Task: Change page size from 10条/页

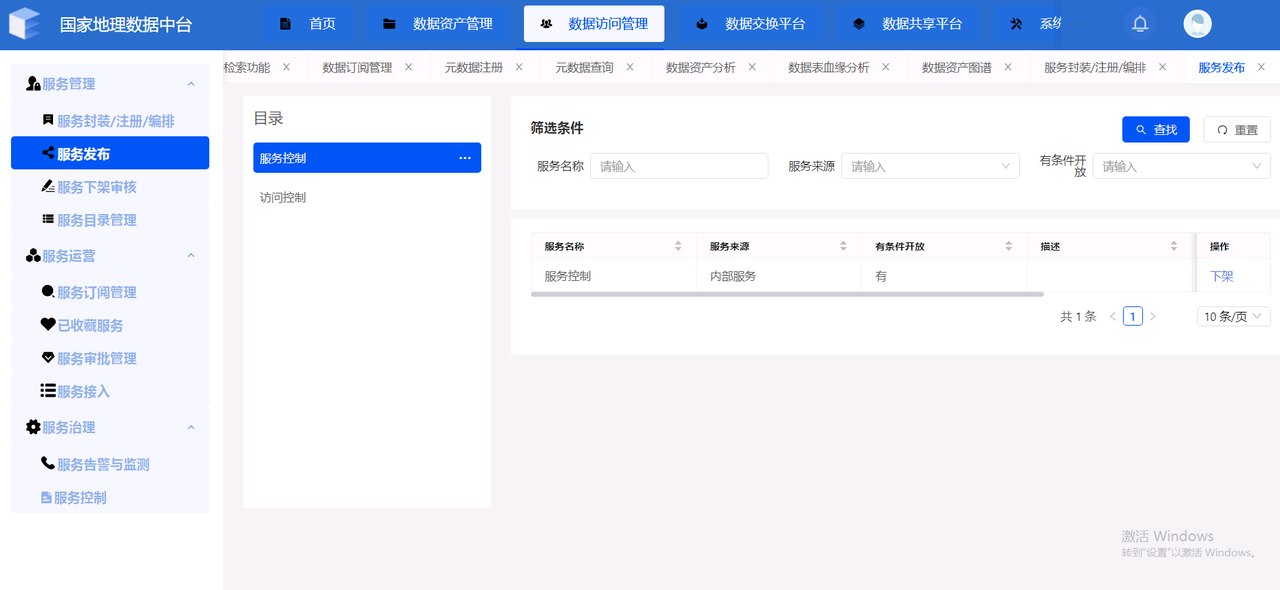Action: click(1233, 316)
